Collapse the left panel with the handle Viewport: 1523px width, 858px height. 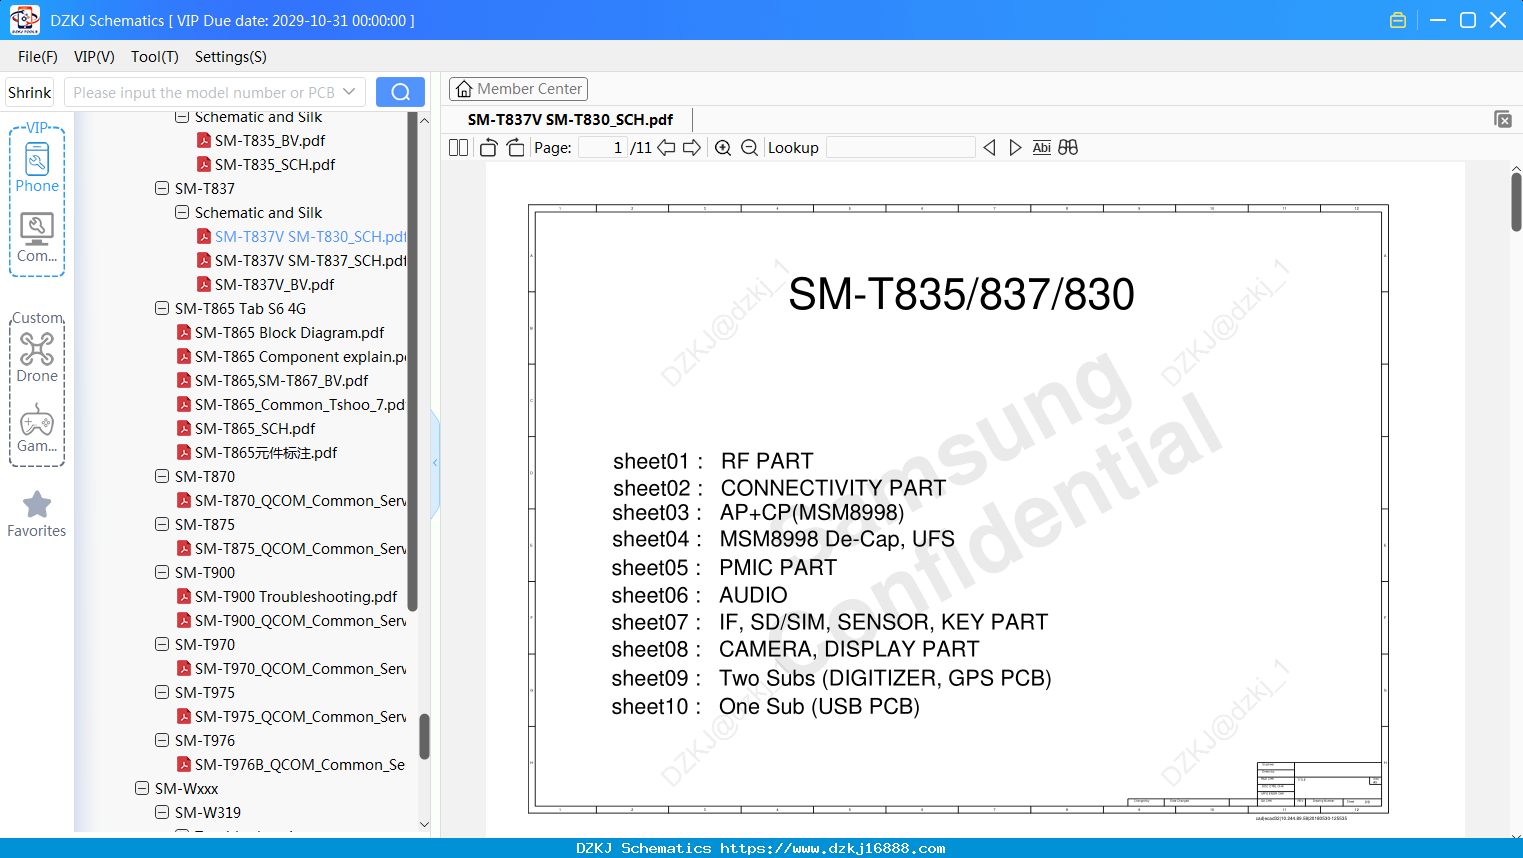coord(435,462)
